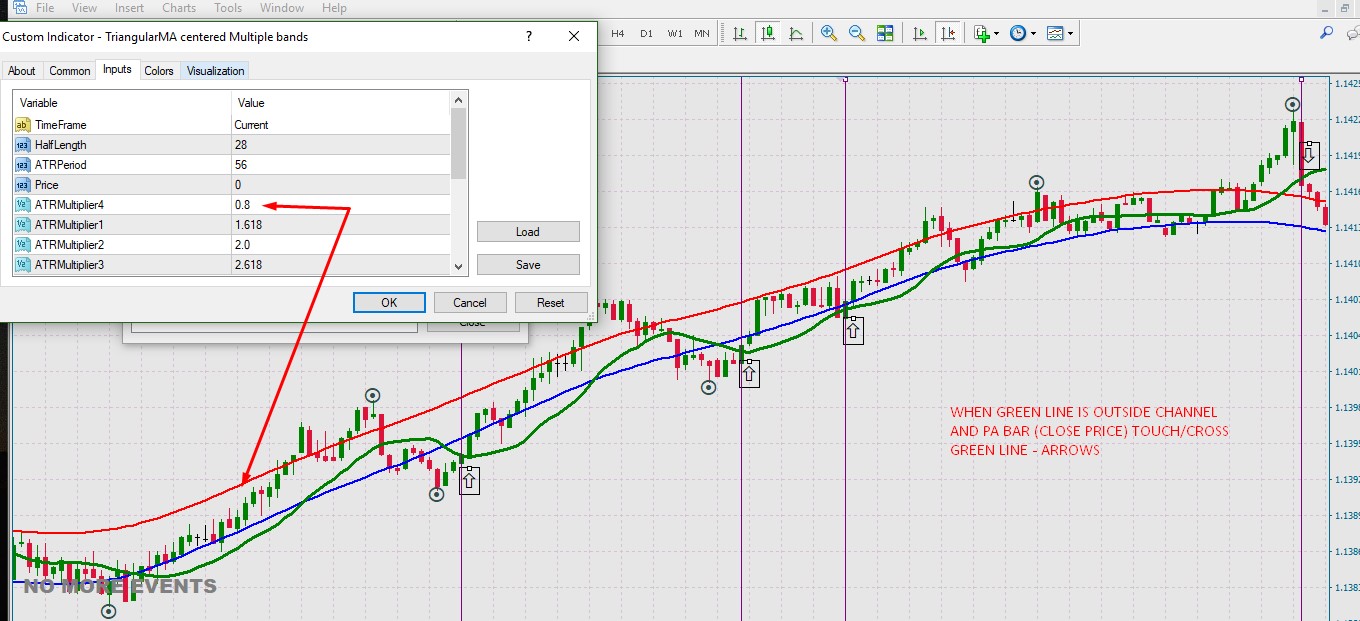The image size is (1360, 621).
Task: Expand the periodicity dropdown arrow
Action: (x=1034, y=34)
